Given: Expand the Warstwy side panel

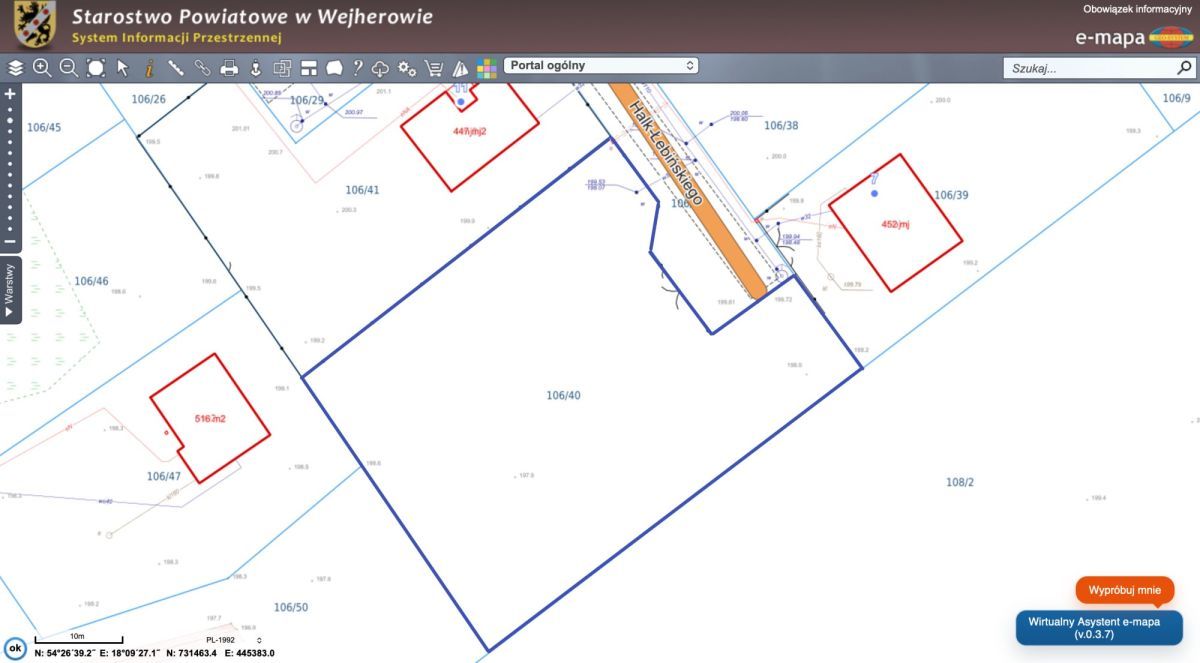Looking at the screenshot, I should coord(10,290).
